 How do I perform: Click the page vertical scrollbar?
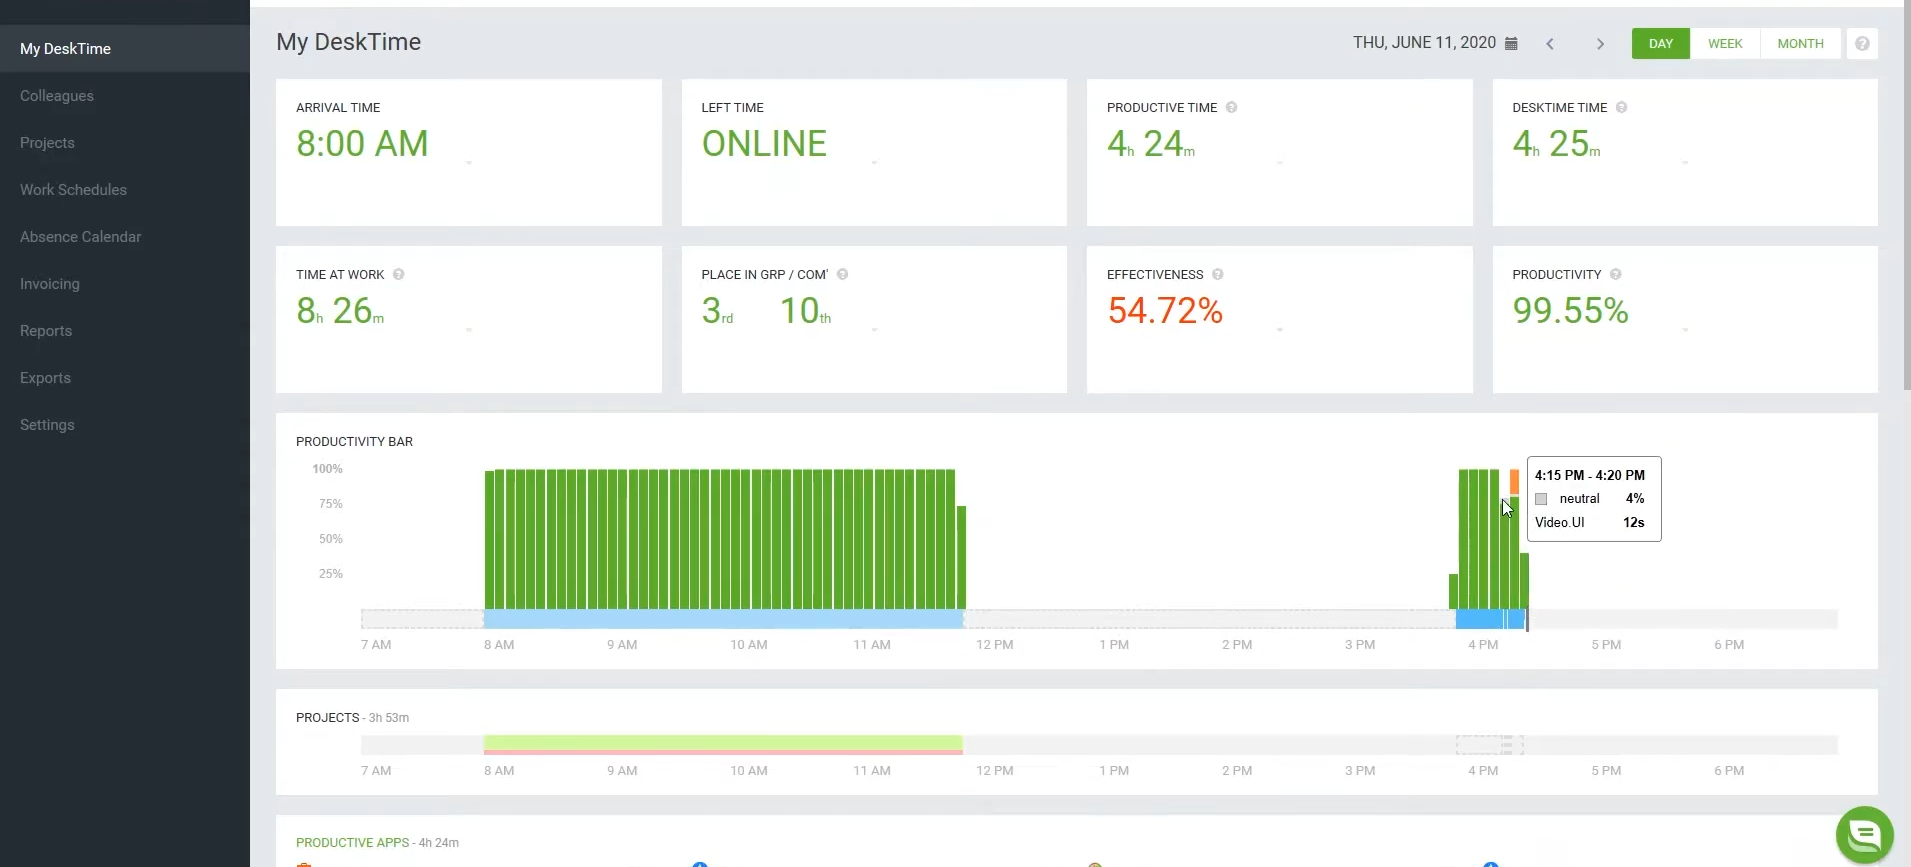[1906, 195]
